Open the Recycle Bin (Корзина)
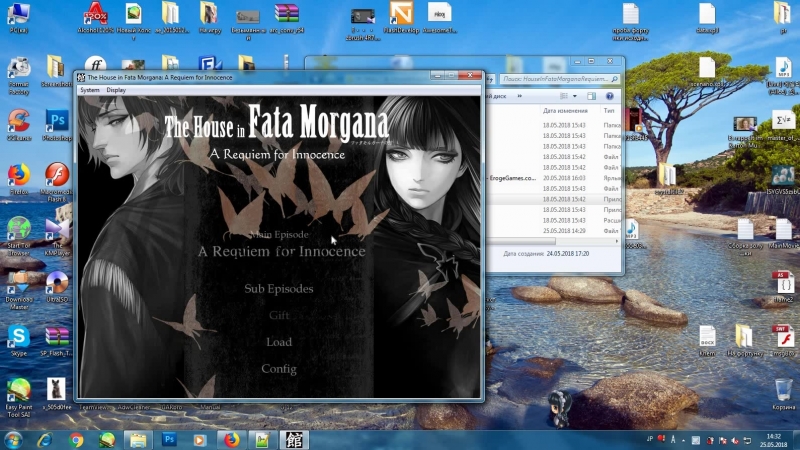The height and width of the screenshot is (450, 800). pyautogui.click(x=784, y=394)
